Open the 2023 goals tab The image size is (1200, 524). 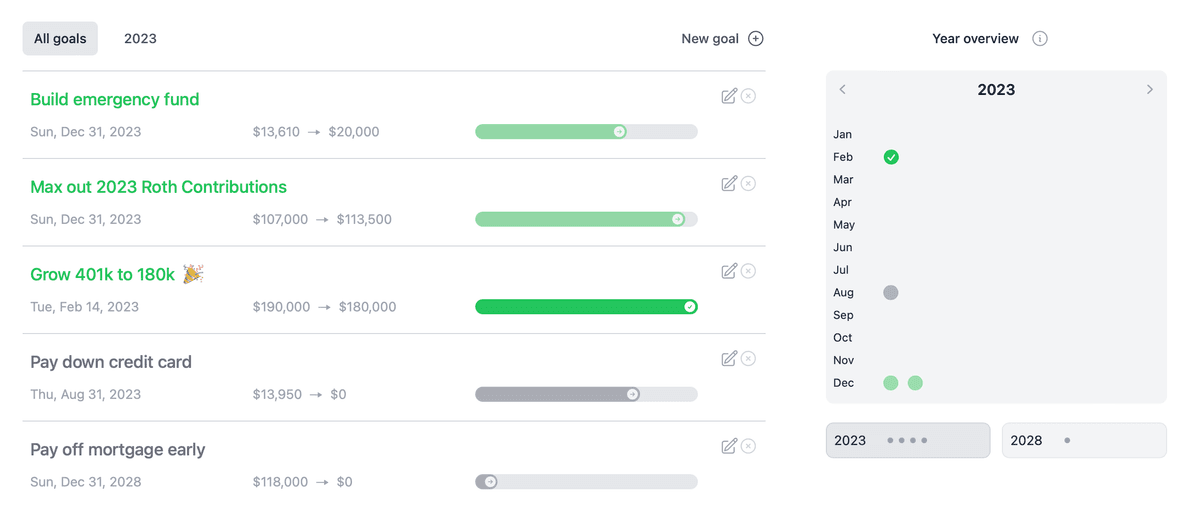[140, 39]
